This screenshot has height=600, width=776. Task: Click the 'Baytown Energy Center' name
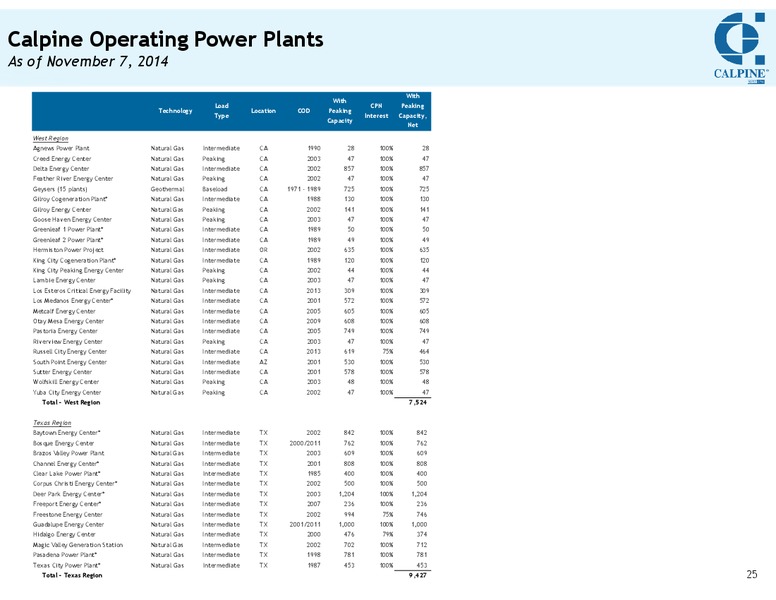point(67,433)
